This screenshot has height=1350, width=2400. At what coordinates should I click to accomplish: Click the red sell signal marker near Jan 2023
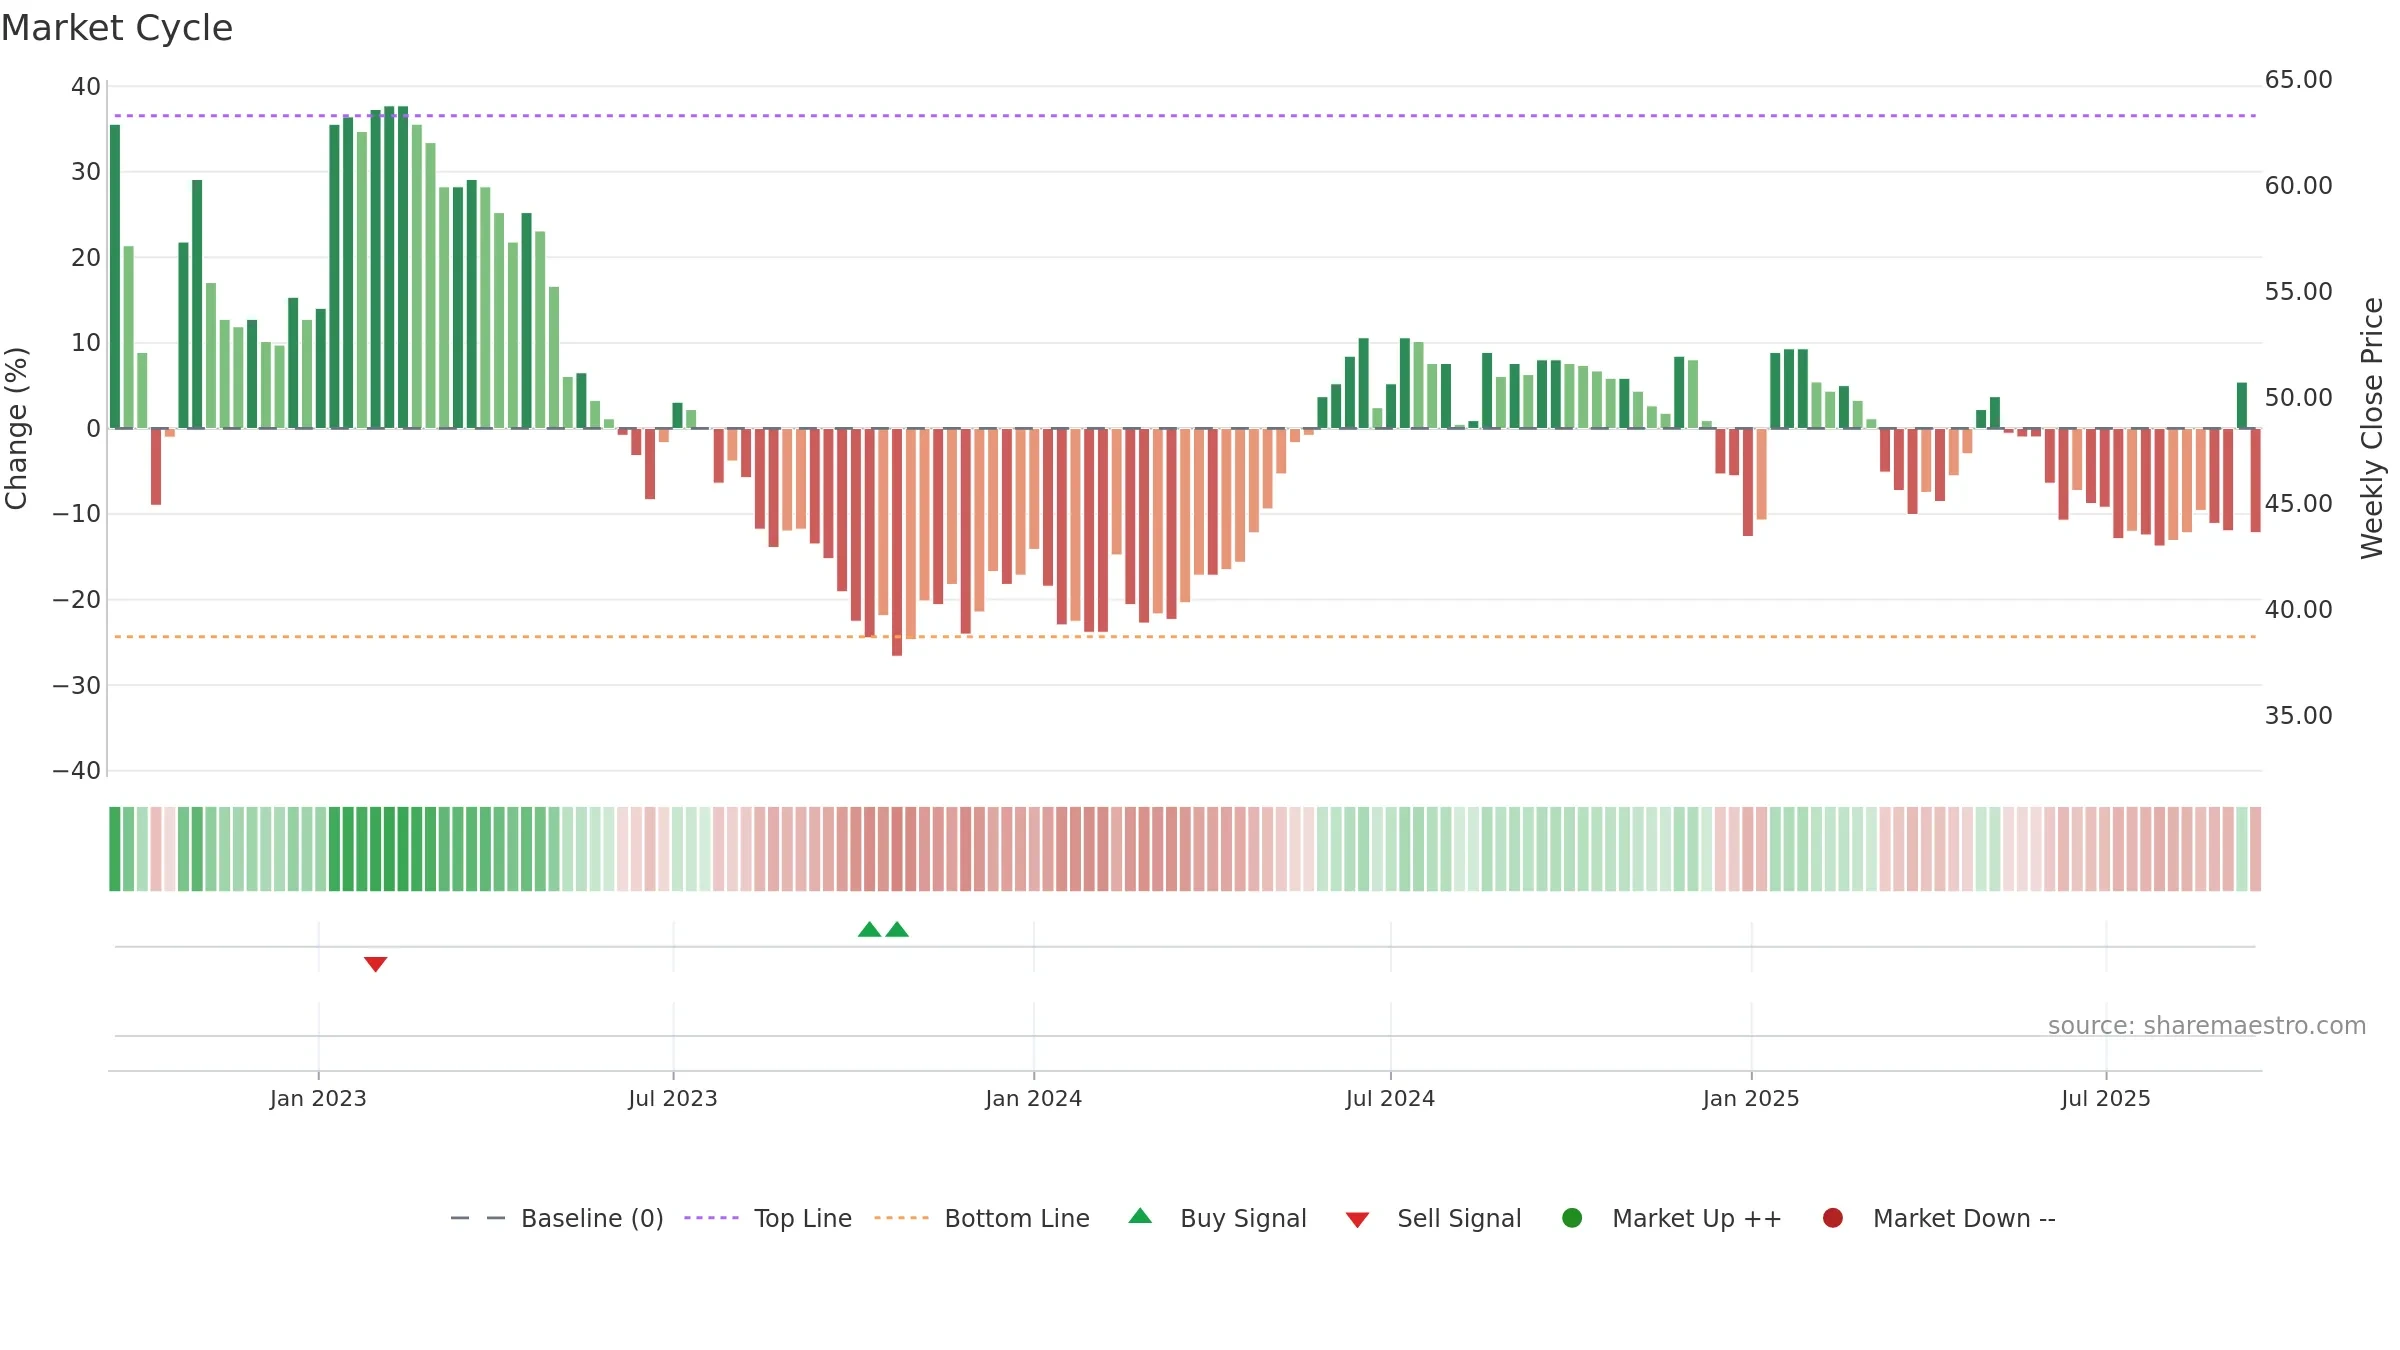coord(375,964)
